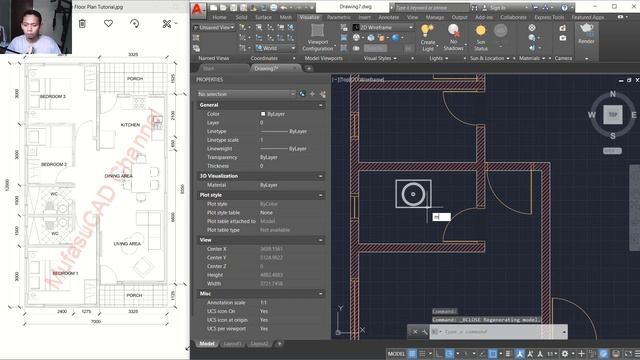Toggle grid display in status bar
The width and height of the screenshot is (640, 360).
pos(412,353)
